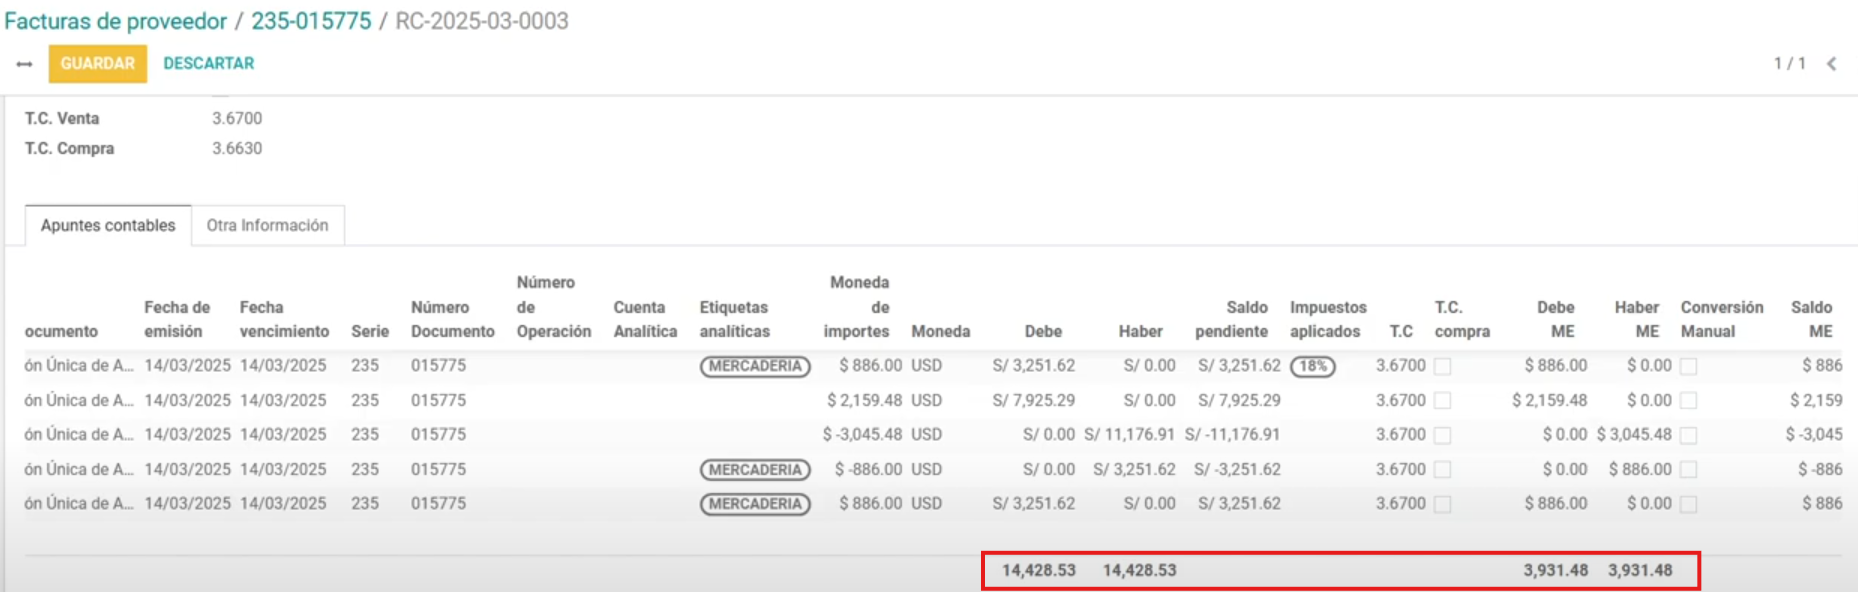Select the Apuntes contables tab
1858x592 pixels.
(x=108, y=225)
